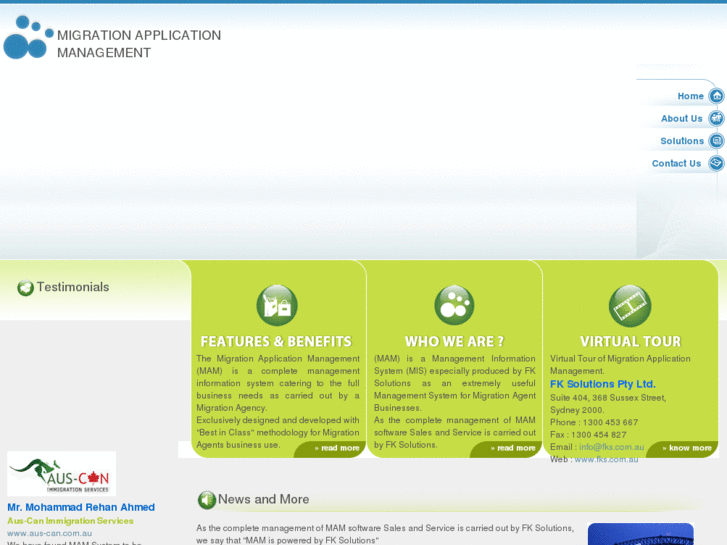Click the blue bubbles site logo

pos(28,37)
